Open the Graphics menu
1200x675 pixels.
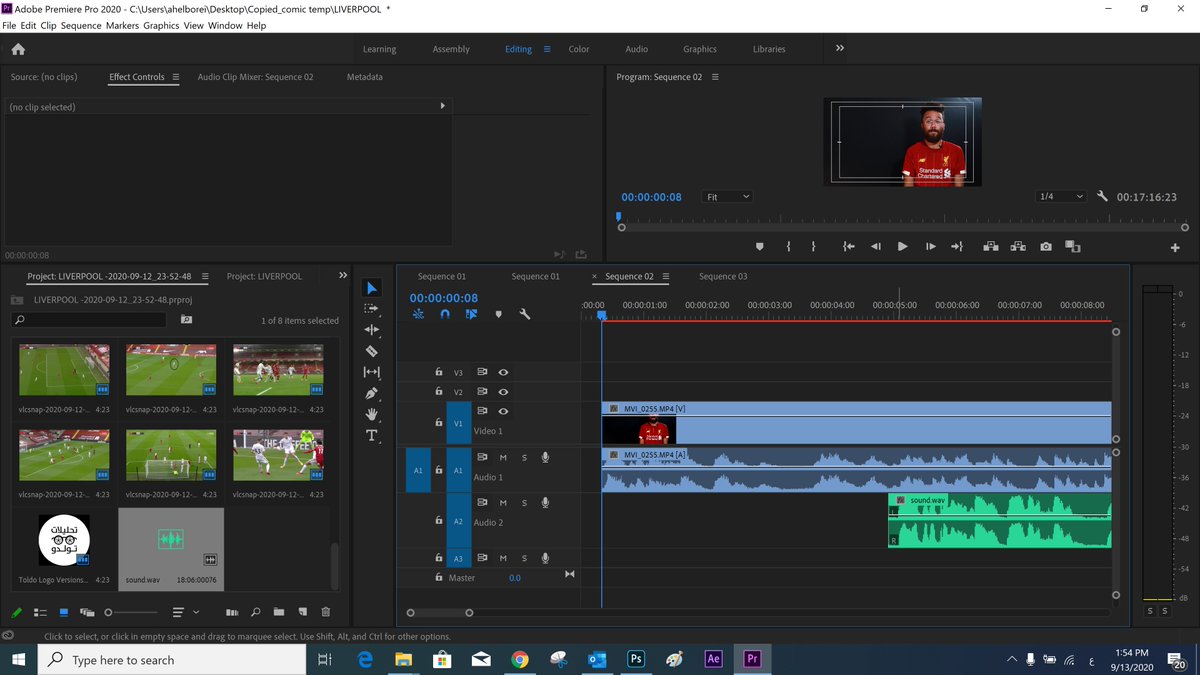coord(161,25)
